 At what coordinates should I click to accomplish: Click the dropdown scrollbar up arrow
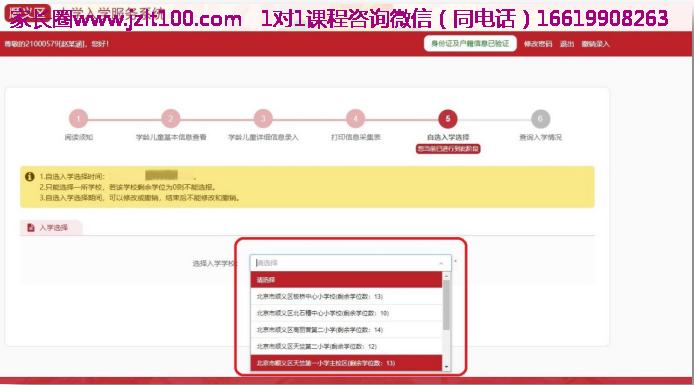[x=446, y=276]
